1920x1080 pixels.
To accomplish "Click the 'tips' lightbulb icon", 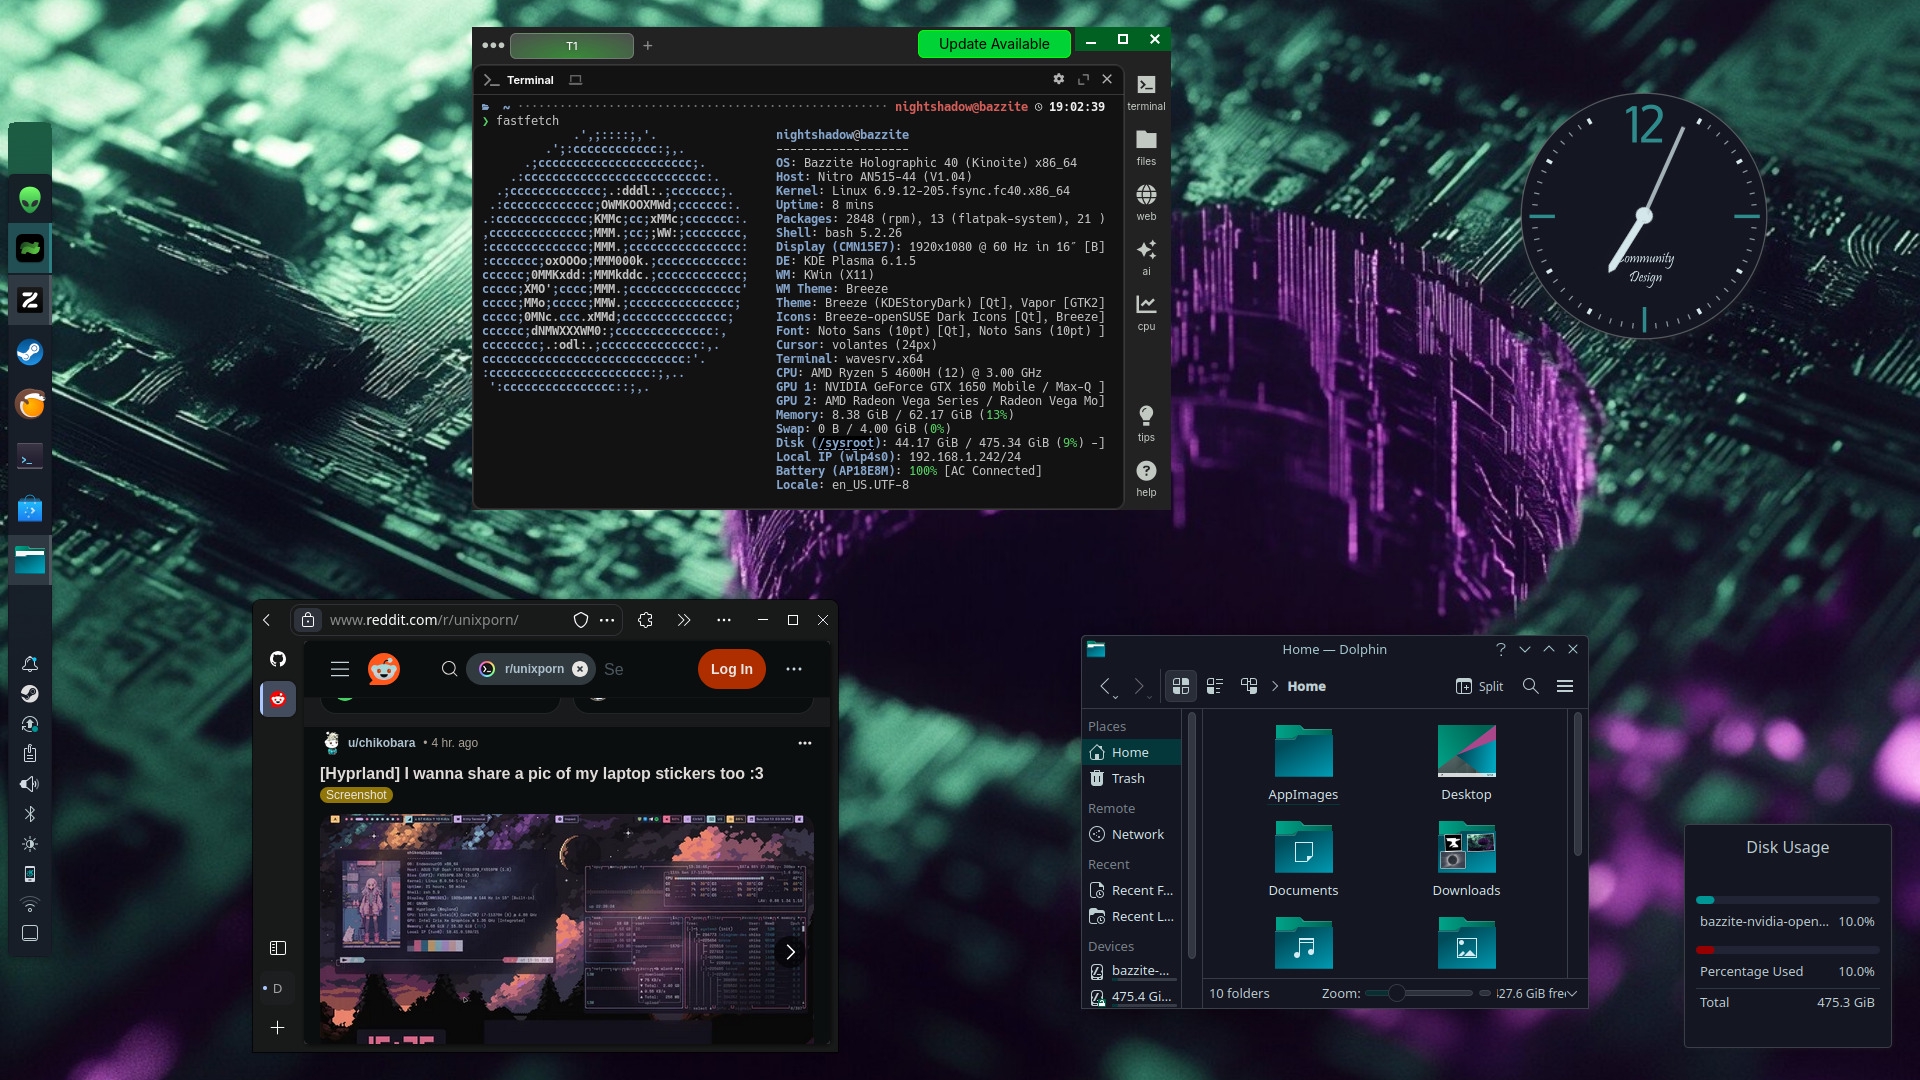I will (1146, 421).
